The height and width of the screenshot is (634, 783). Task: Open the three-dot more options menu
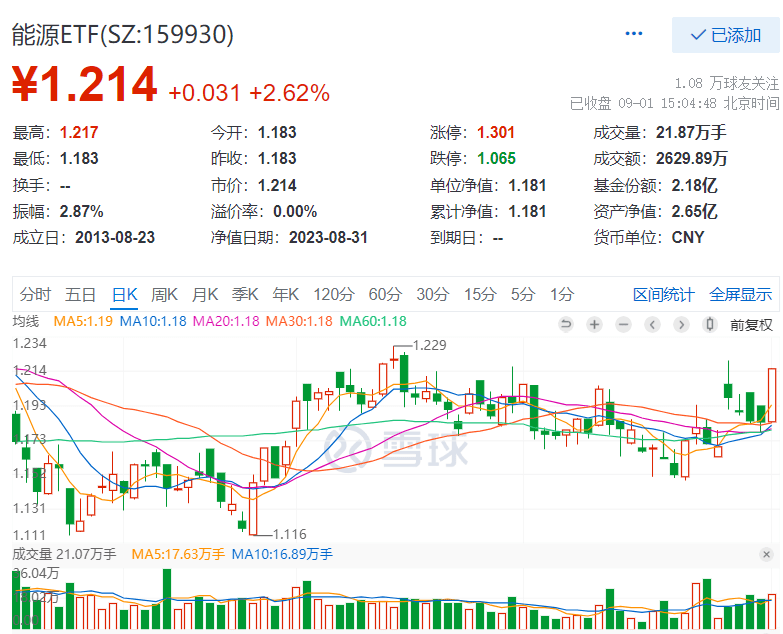634,34
